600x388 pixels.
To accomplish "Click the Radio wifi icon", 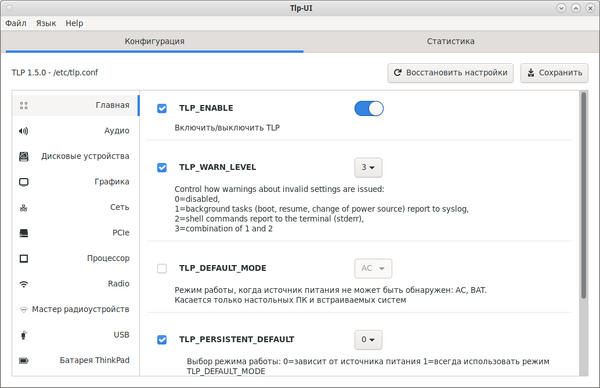I will 24,284.
